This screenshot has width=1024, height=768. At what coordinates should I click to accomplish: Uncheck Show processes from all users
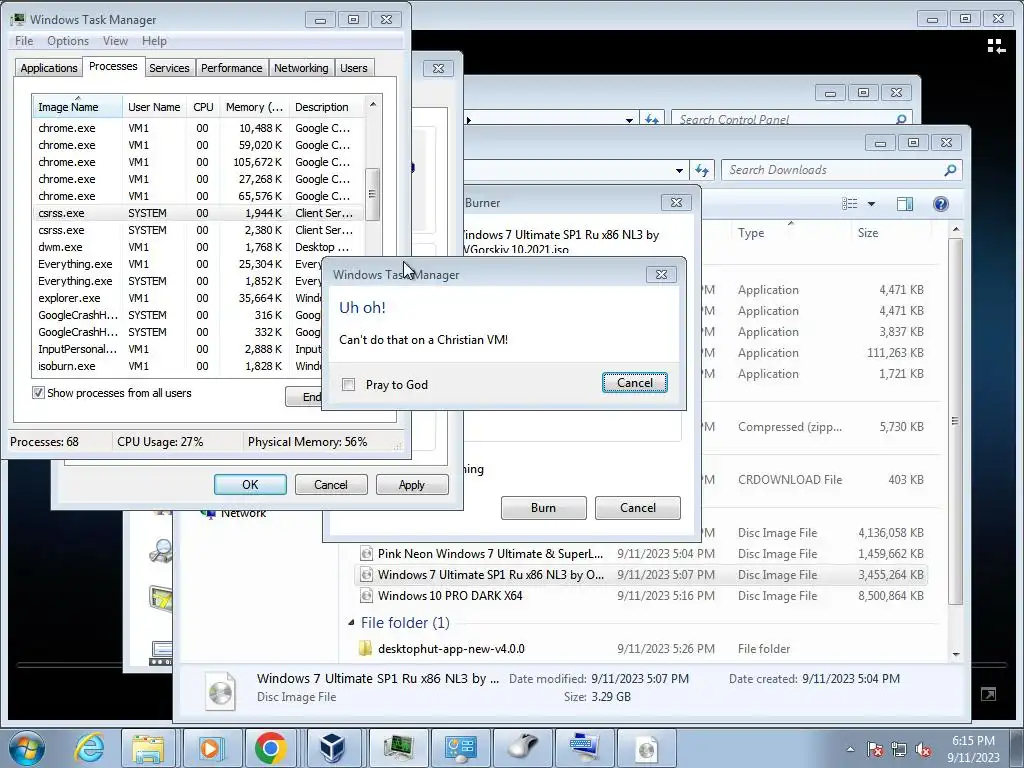[x=39, y=393]
